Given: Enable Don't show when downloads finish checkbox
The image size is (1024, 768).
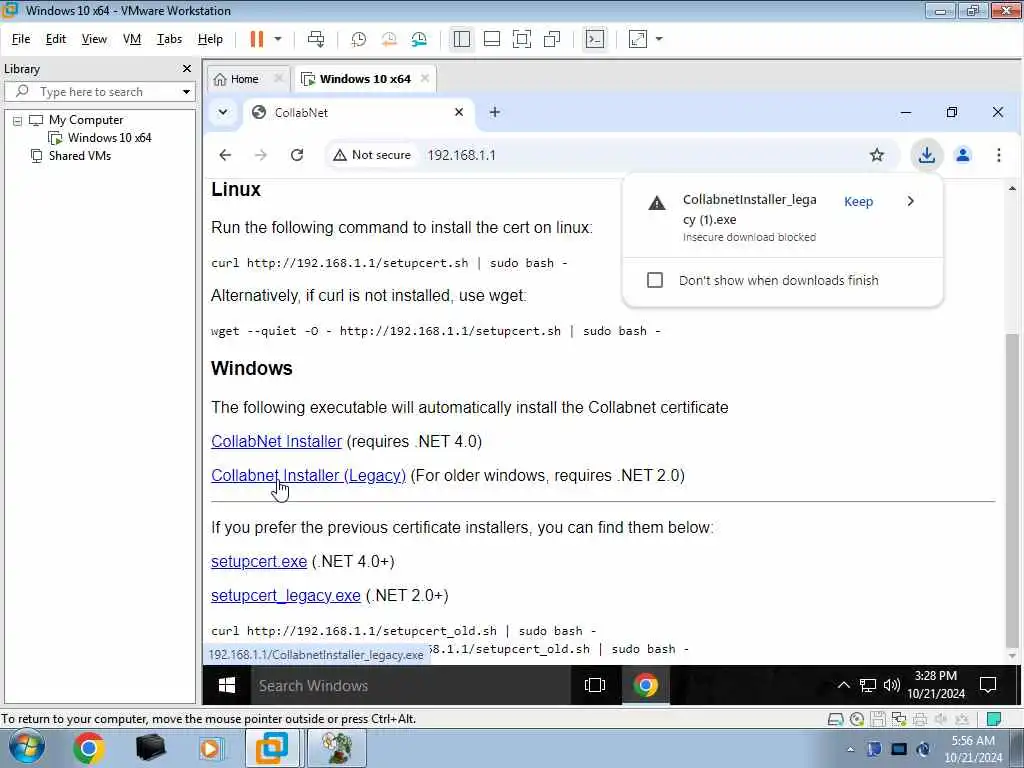Looking at the screenshot, I should point(654,280).
